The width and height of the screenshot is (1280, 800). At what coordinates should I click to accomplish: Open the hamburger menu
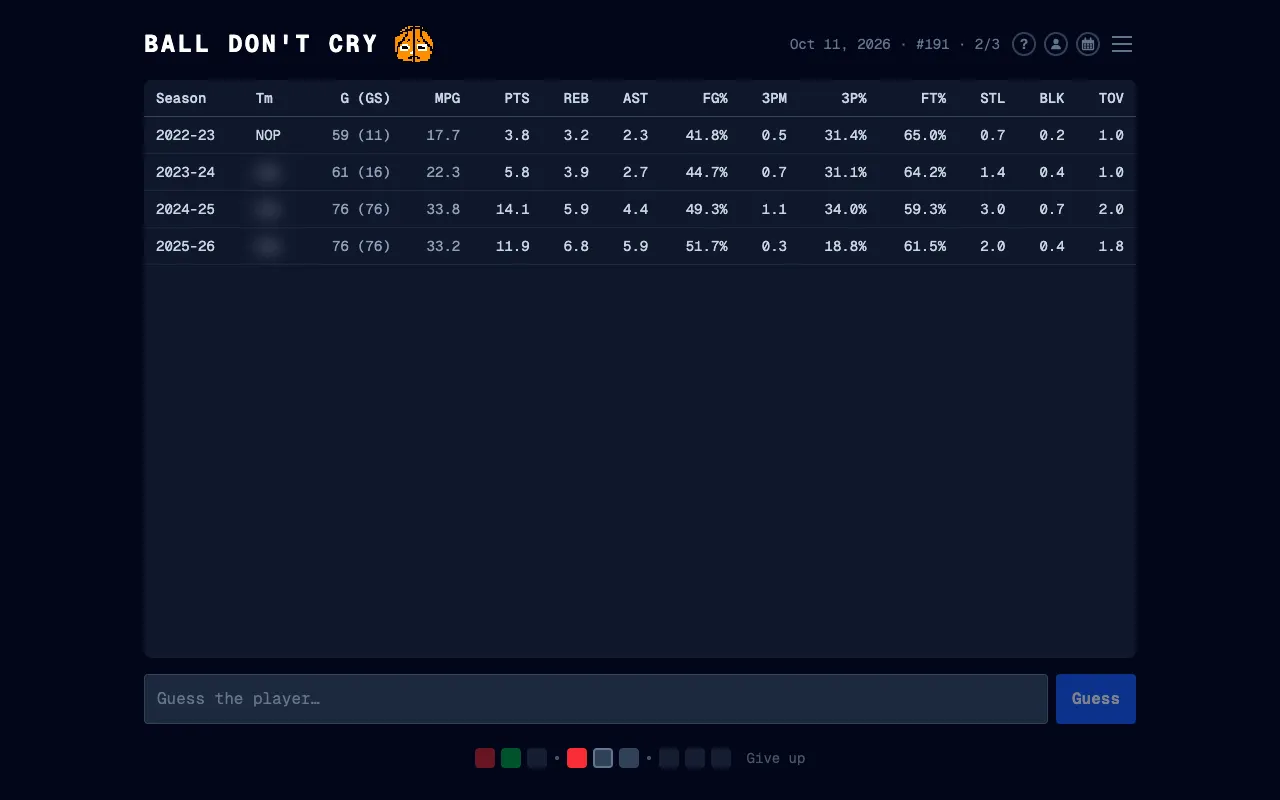1122,44
